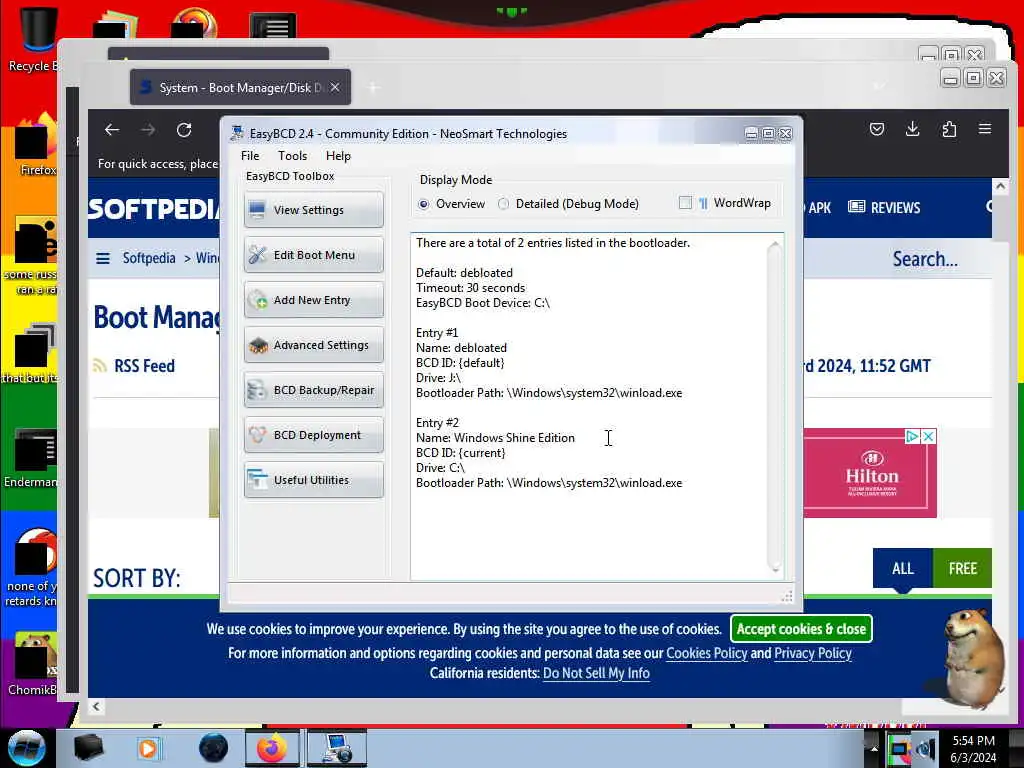Close the System - Boot Manager Firefox tab
The width and height of the screenshot is (1024, 768).
click(x=335, y=87)
